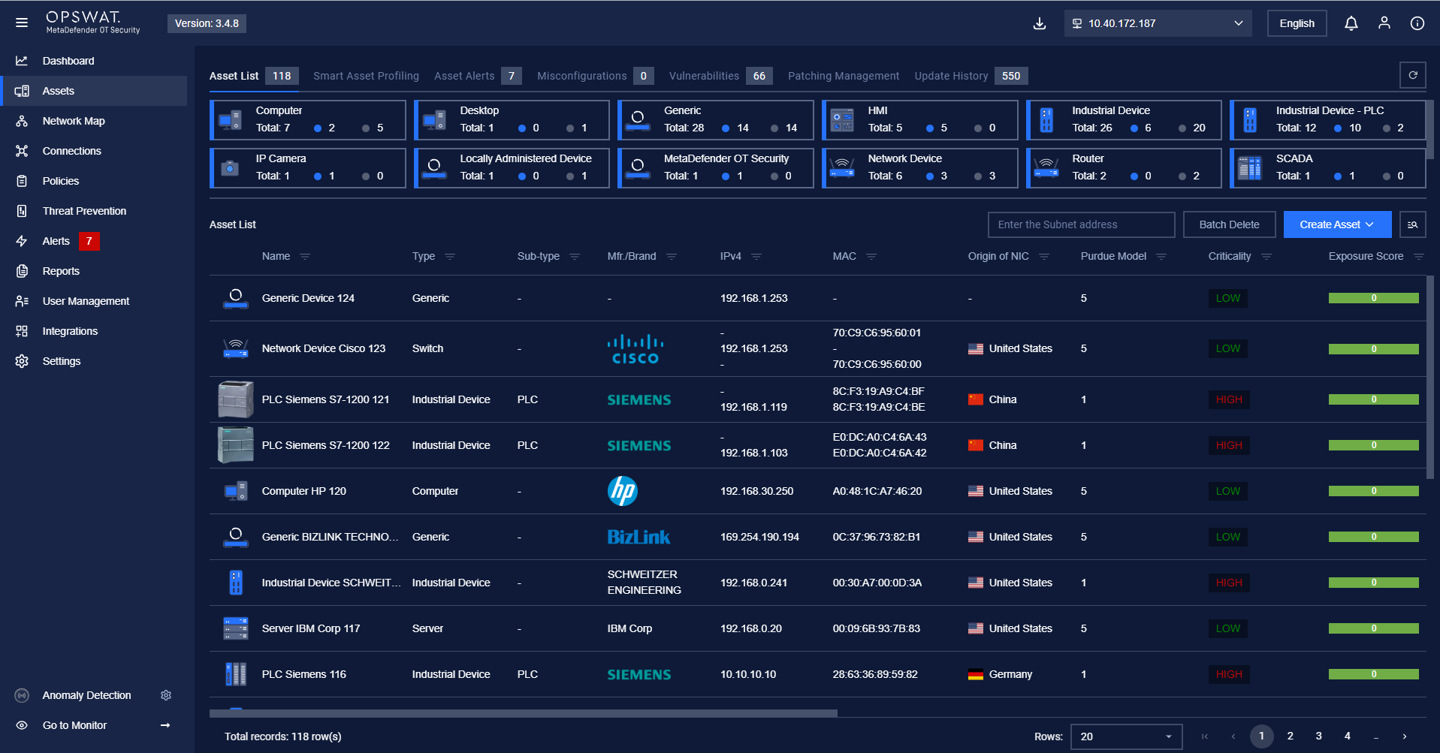
Task: Click the Server IBM Corp 117 icon
Action: 235,628
